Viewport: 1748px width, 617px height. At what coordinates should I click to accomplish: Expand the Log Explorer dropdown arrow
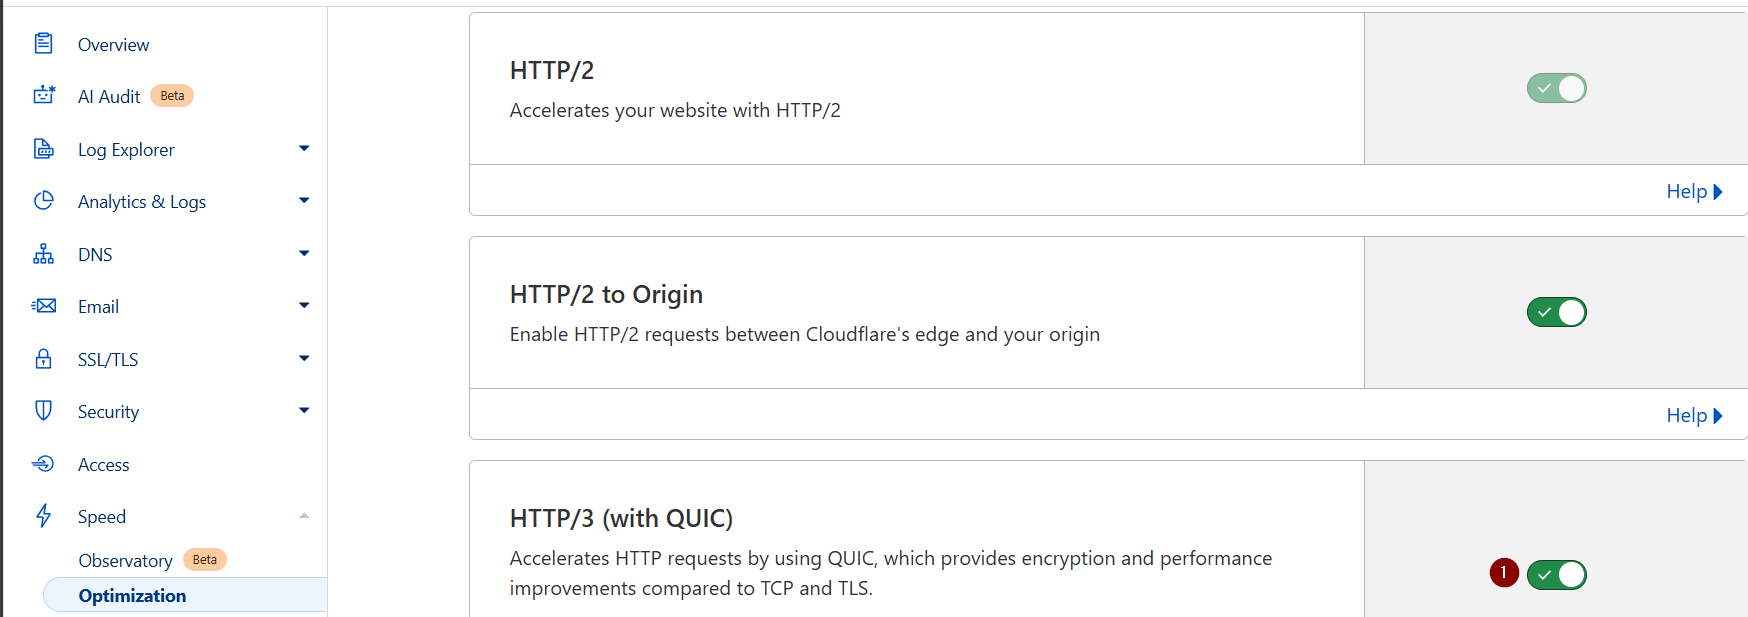304,149
